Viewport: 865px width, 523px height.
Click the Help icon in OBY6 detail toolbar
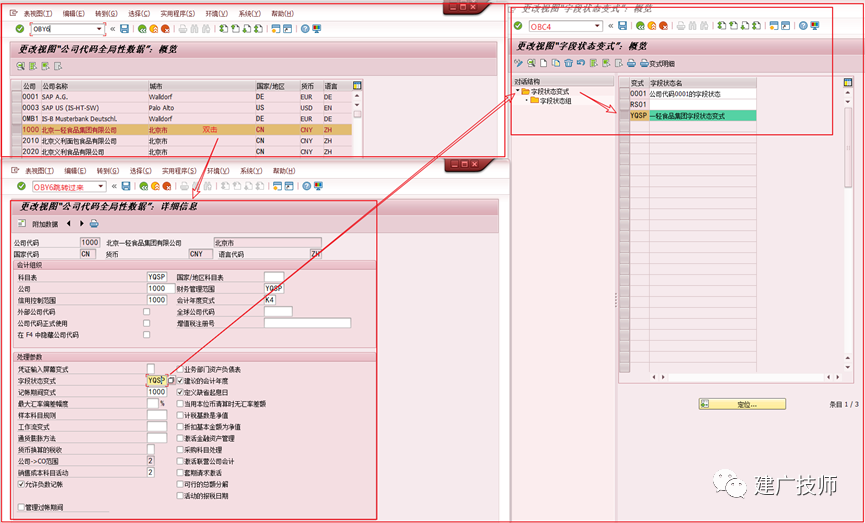(306, 186)
